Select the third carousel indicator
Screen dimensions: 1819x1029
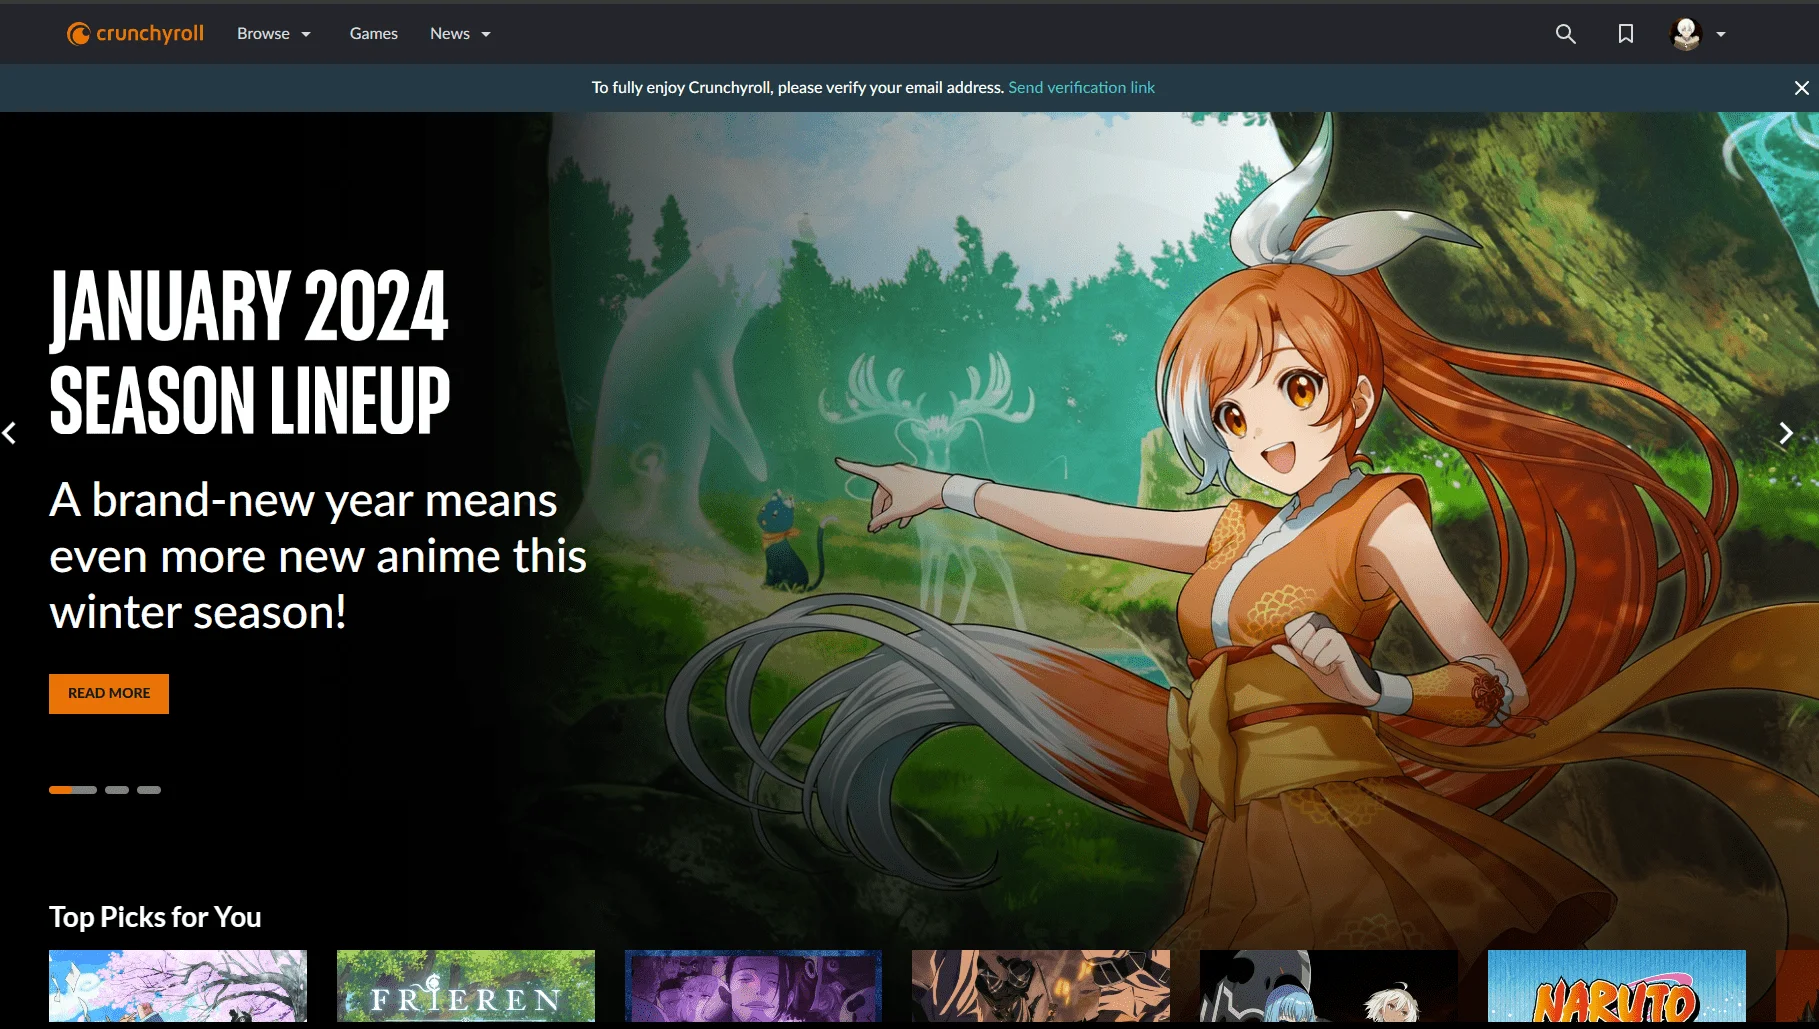149,790
